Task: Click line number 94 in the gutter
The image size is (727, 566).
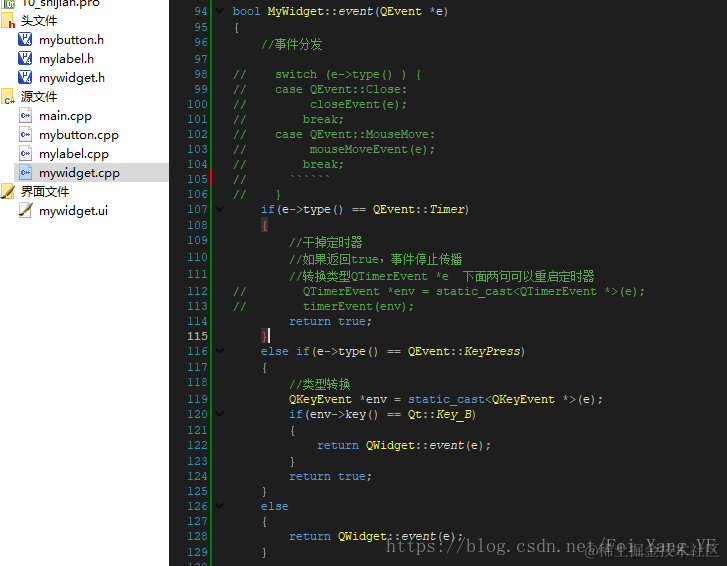Action: pos(201,11)
